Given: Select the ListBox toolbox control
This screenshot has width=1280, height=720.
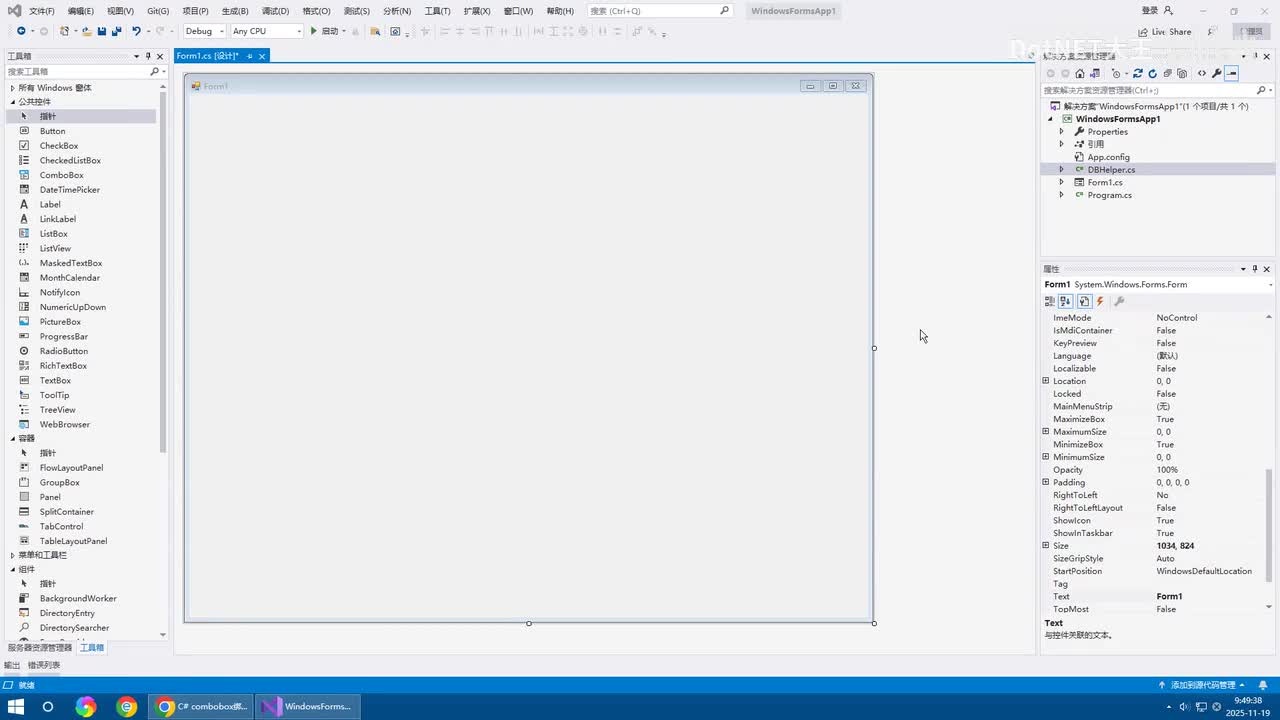Looking at the screenshot, I should (53, 234).
